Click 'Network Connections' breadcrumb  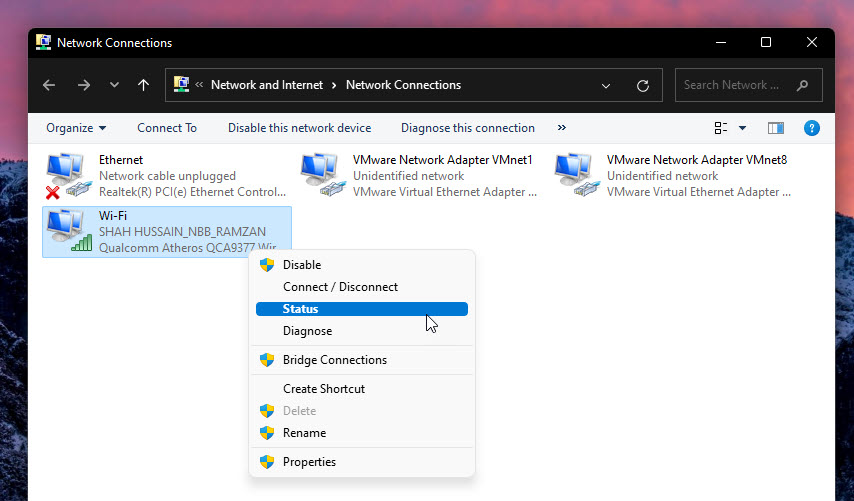(404, 85)
